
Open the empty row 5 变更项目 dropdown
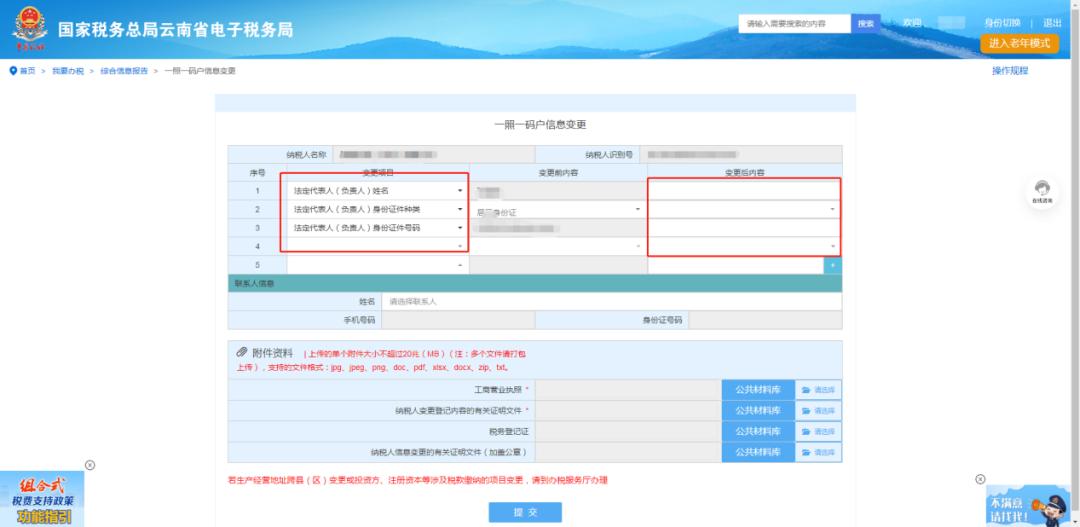click(377, 265)
